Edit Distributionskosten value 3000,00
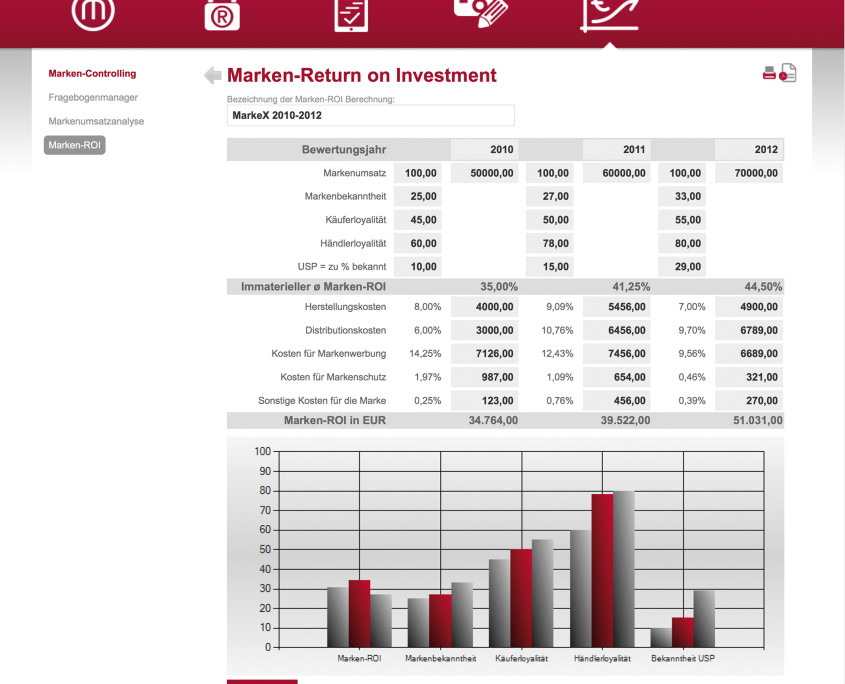 484,330
